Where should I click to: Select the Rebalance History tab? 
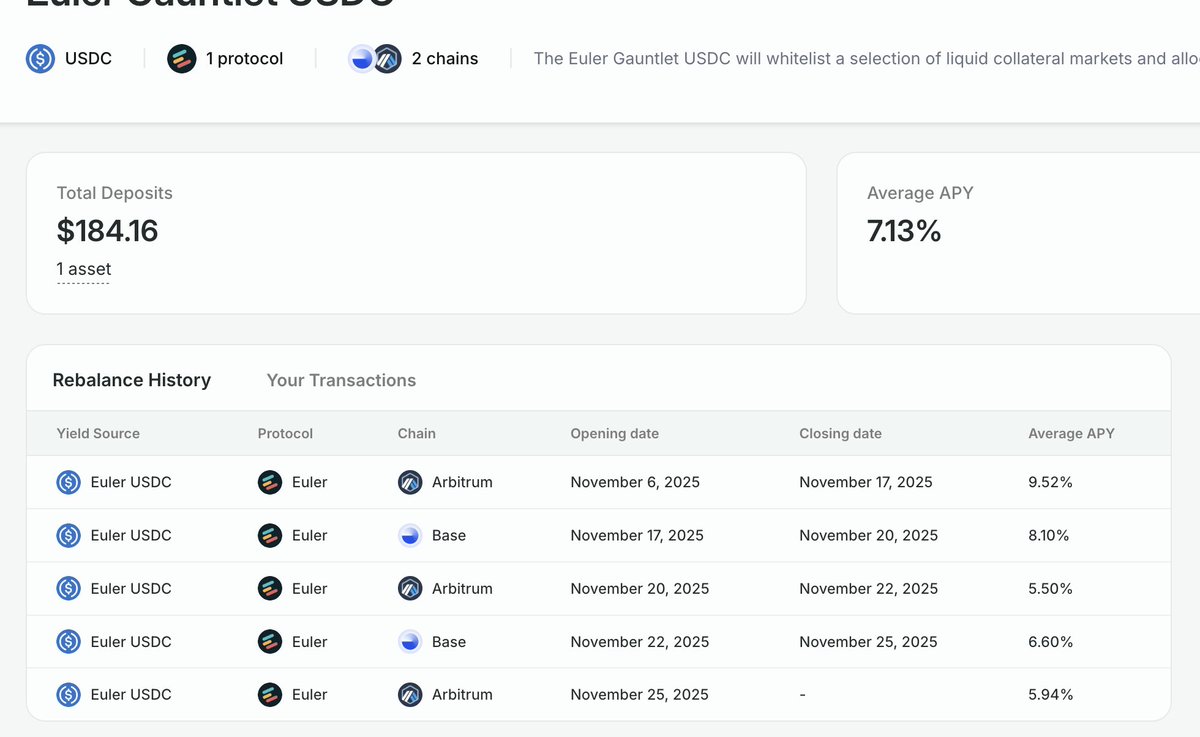click(x=131, y=380)
